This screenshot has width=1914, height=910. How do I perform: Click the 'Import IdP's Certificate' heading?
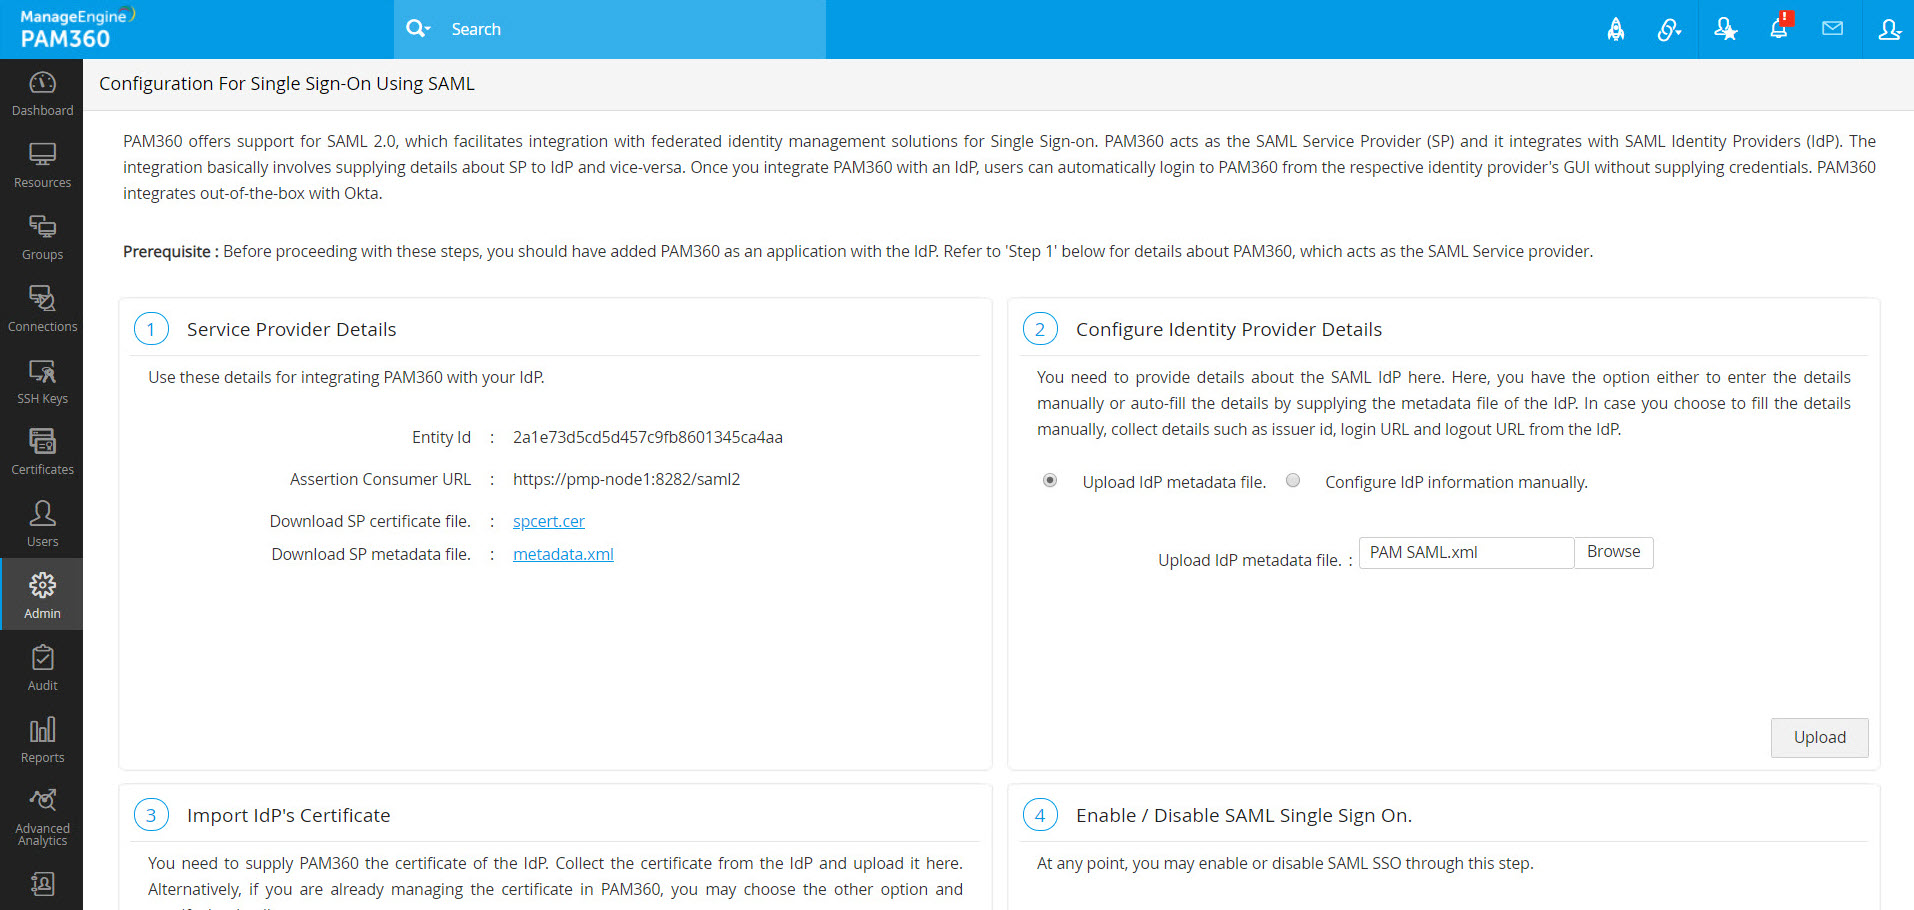[288, 816]
